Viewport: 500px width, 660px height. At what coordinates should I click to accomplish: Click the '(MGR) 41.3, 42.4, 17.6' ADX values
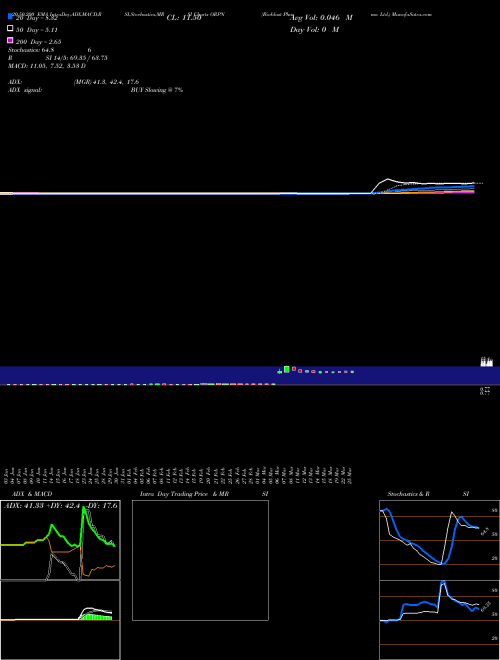106,82
